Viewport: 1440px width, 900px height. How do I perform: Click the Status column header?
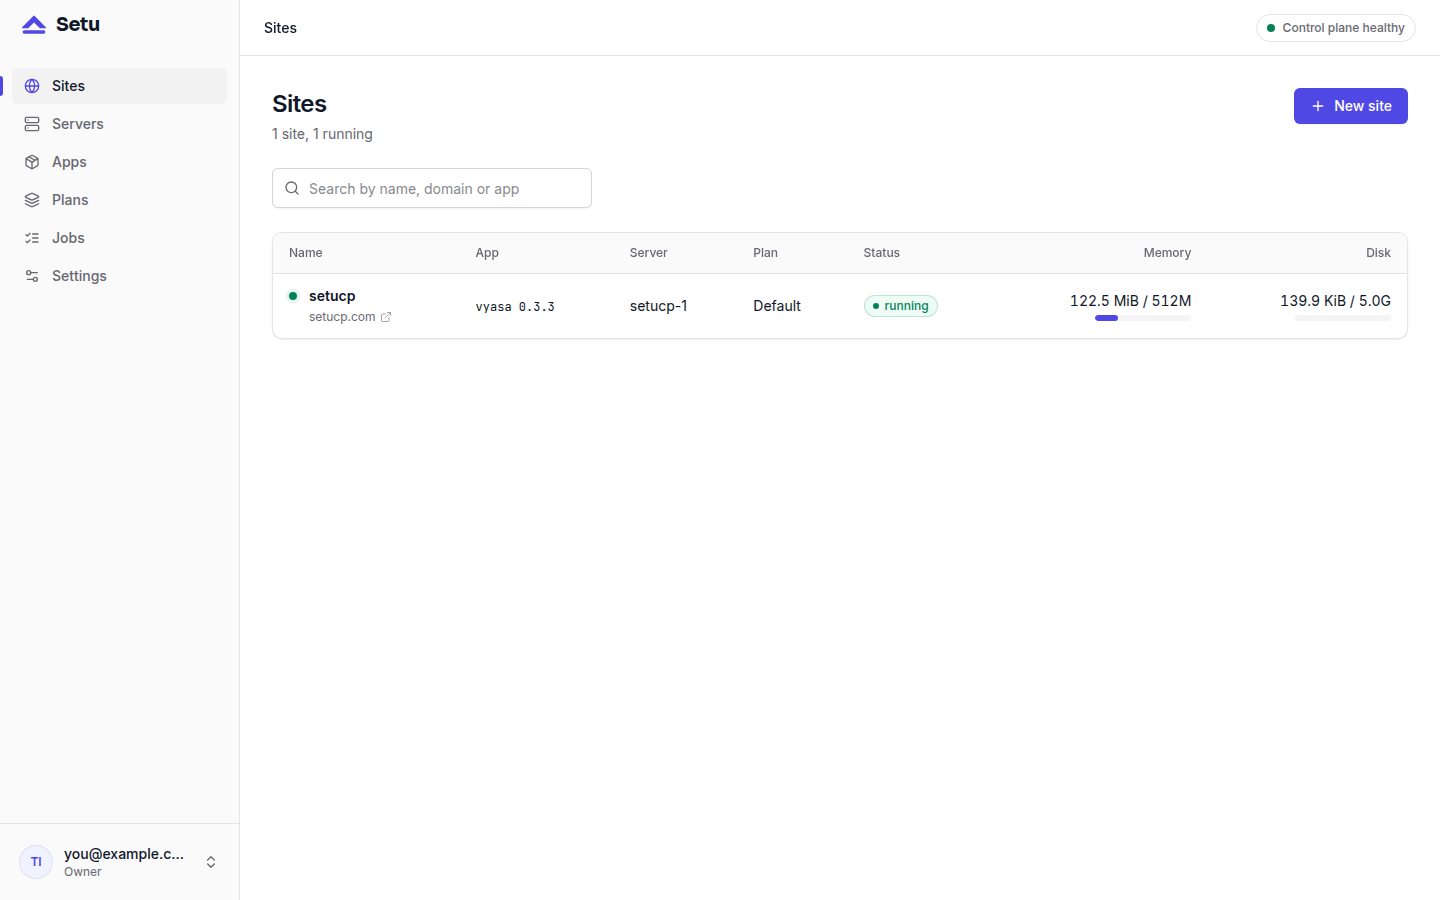pyautogui.click(x=882, y=253)
